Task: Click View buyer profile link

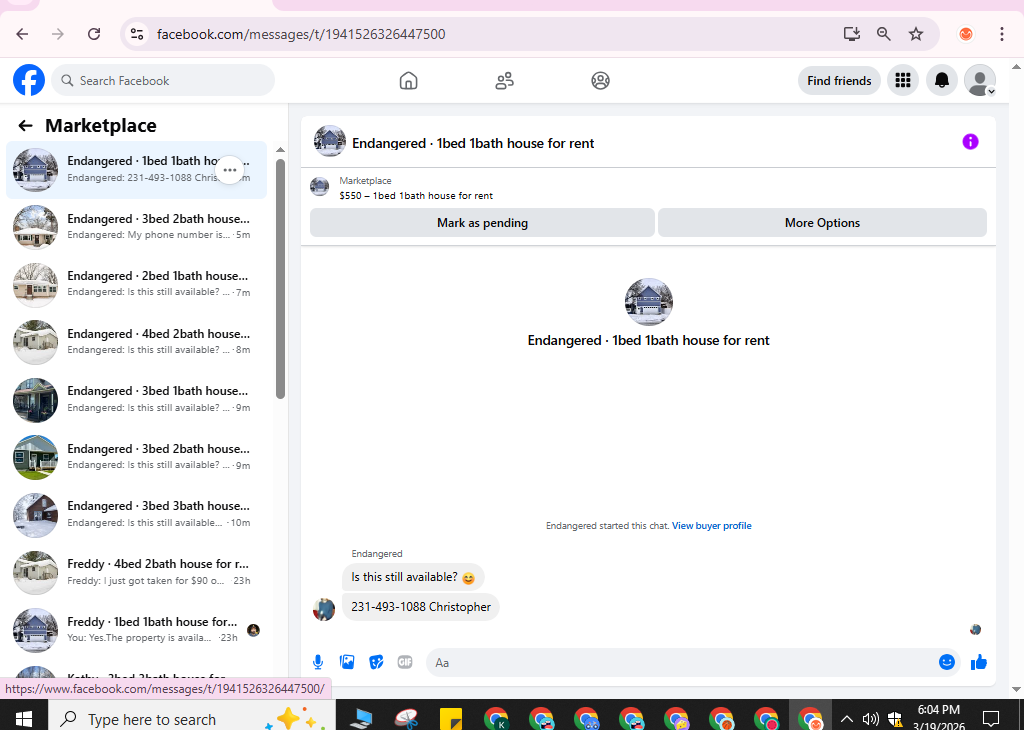Action: coord(711,526)
